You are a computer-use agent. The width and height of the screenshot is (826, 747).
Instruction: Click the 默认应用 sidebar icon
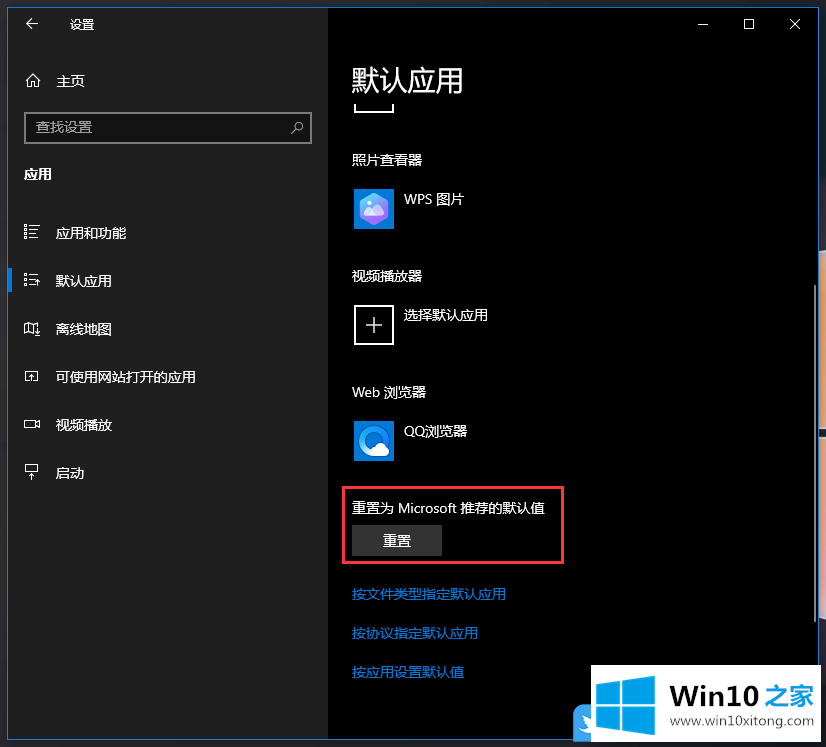point(32,280)
